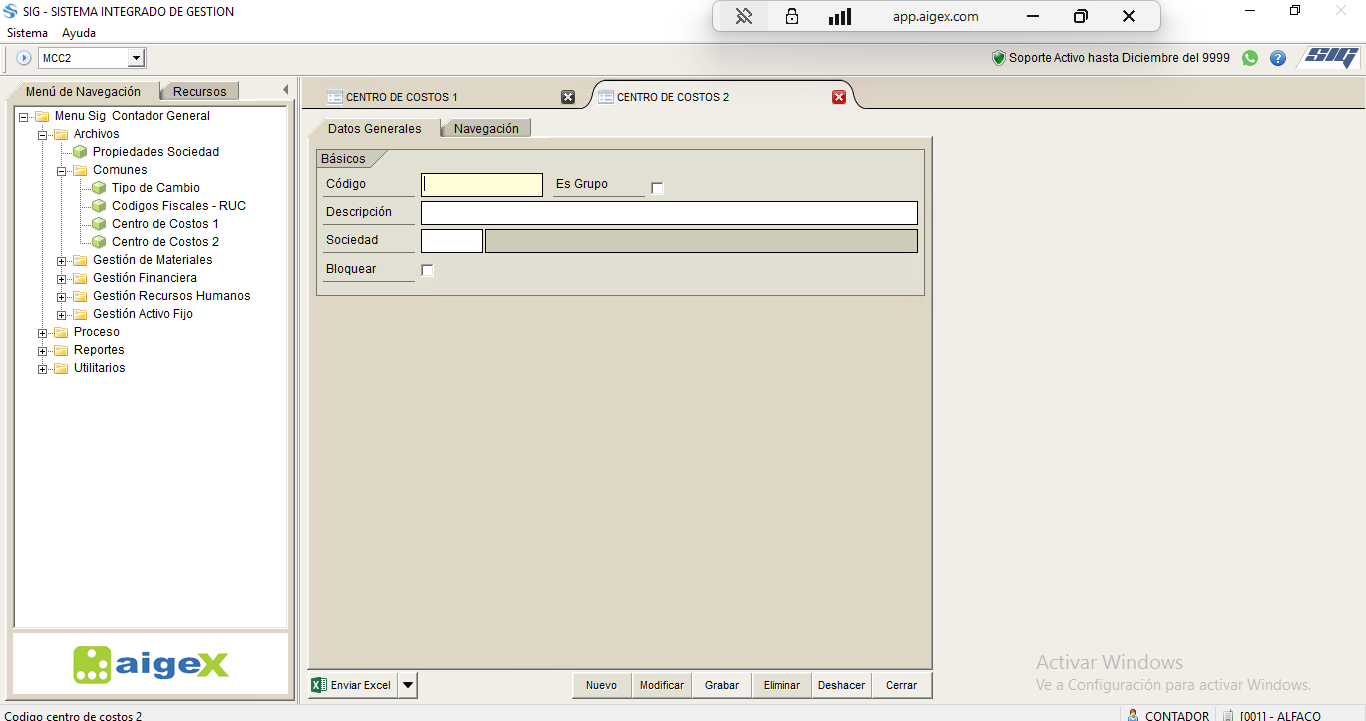Click the aigeX logo

pyautogui.click(x=151, y=665)
